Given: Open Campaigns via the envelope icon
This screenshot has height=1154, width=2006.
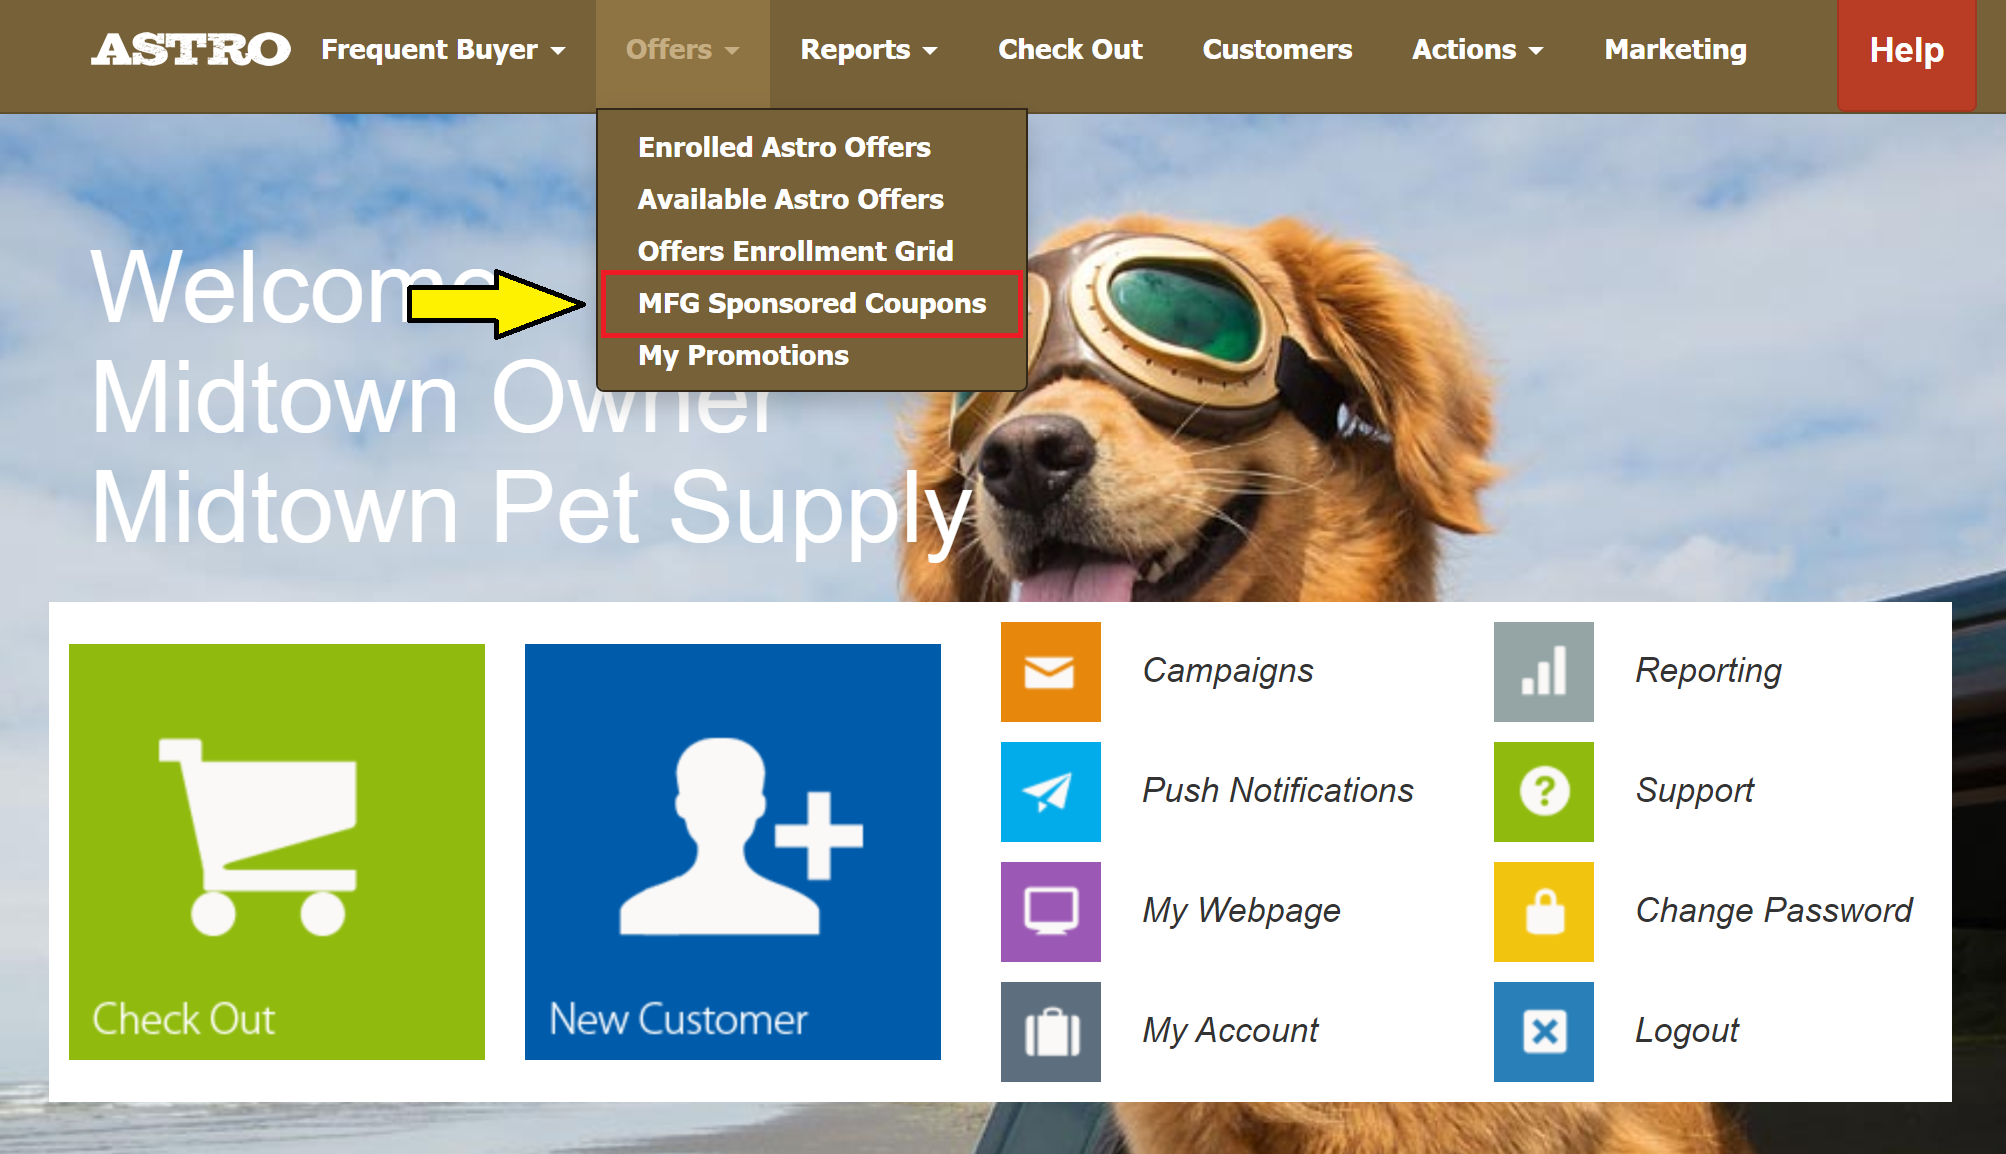Looking at the screenshot, I should pyautogui.click(x=1049, y=671).
